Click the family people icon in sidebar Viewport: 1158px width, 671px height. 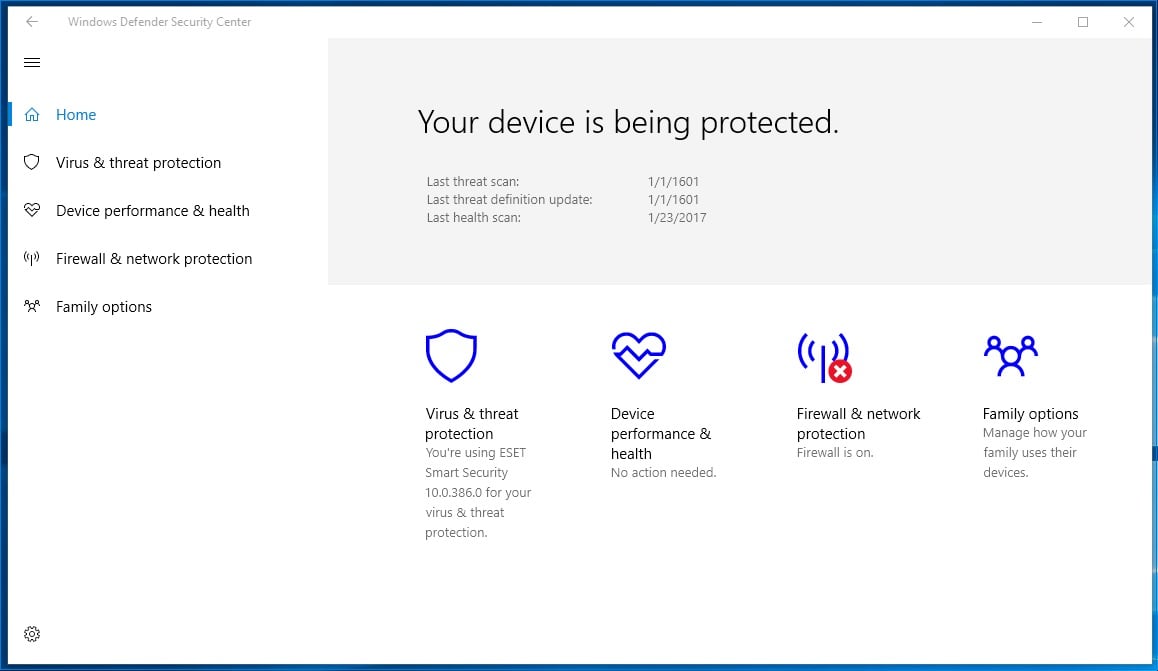32,306
